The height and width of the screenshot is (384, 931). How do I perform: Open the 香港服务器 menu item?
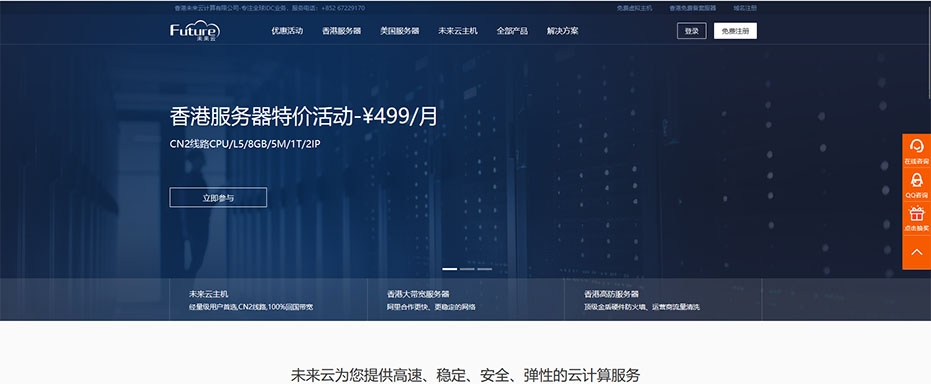click(341, 31)
